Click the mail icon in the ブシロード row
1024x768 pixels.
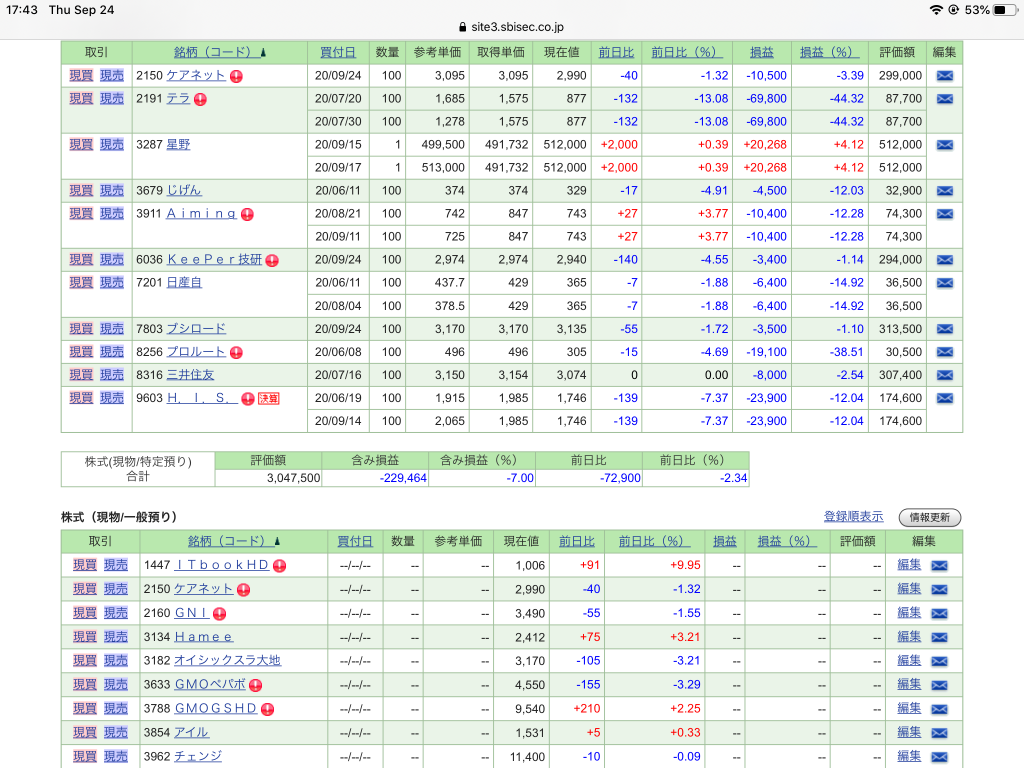[944, 329]
